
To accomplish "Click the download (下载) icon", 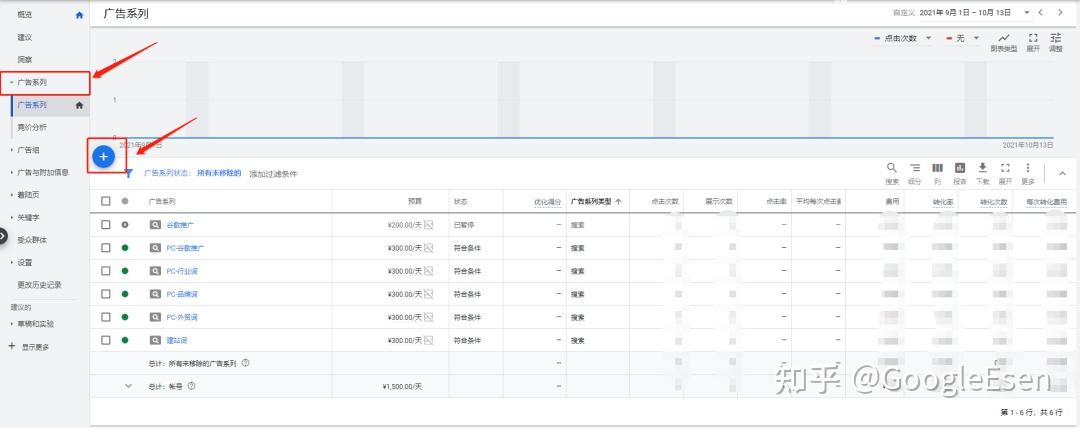I will pos(983,167).
